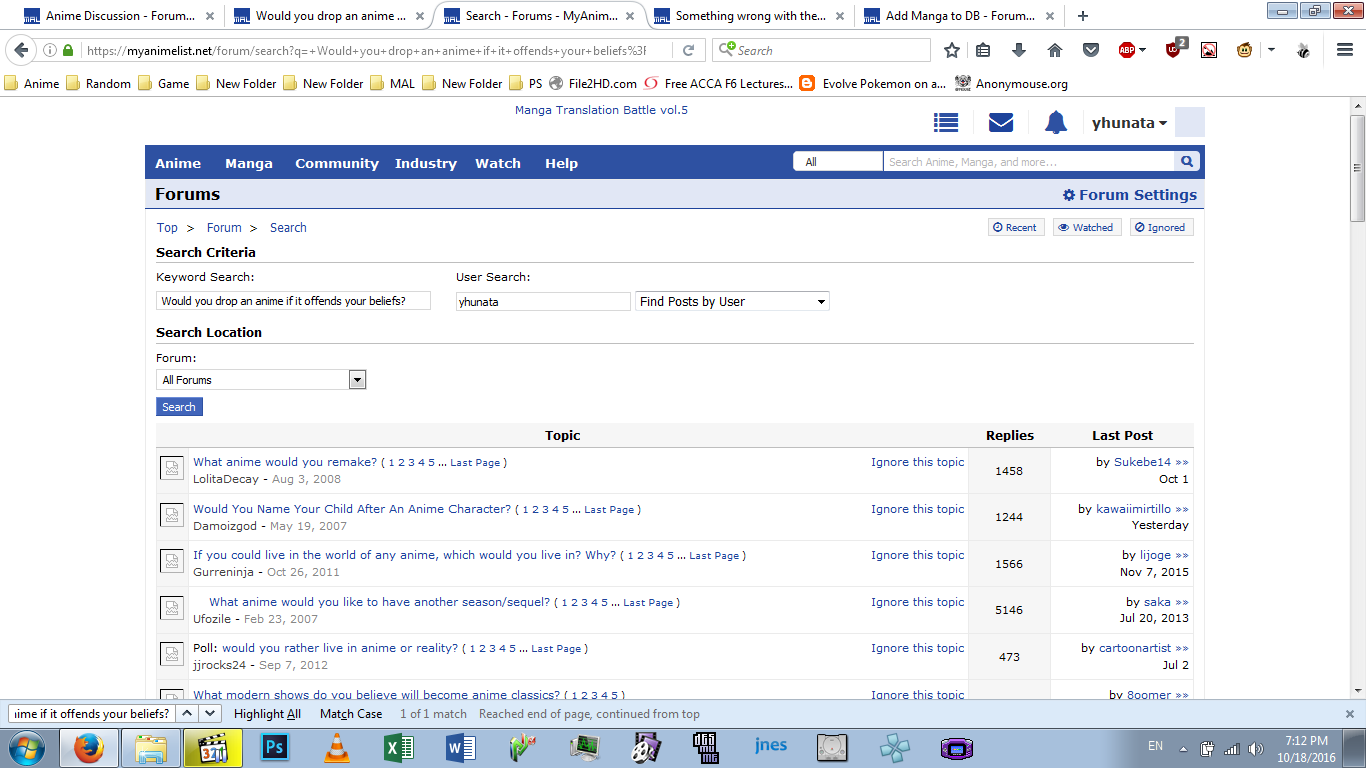Toggle the Watched topics filter
The image size is (1366, 768).
tap(1085, 227)
